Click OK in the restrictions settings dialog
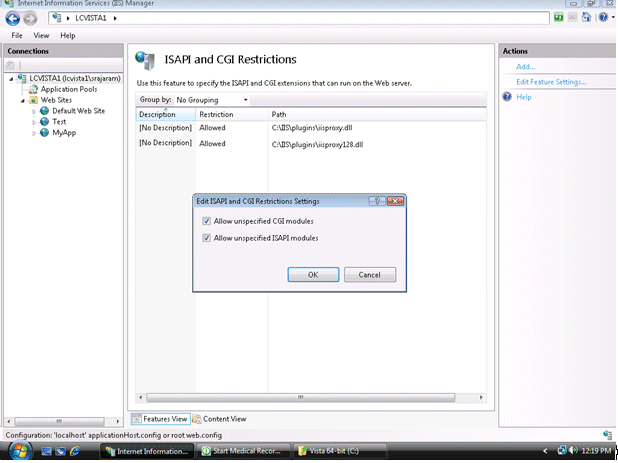Screen dimensions: 618x463 point(313,275)
